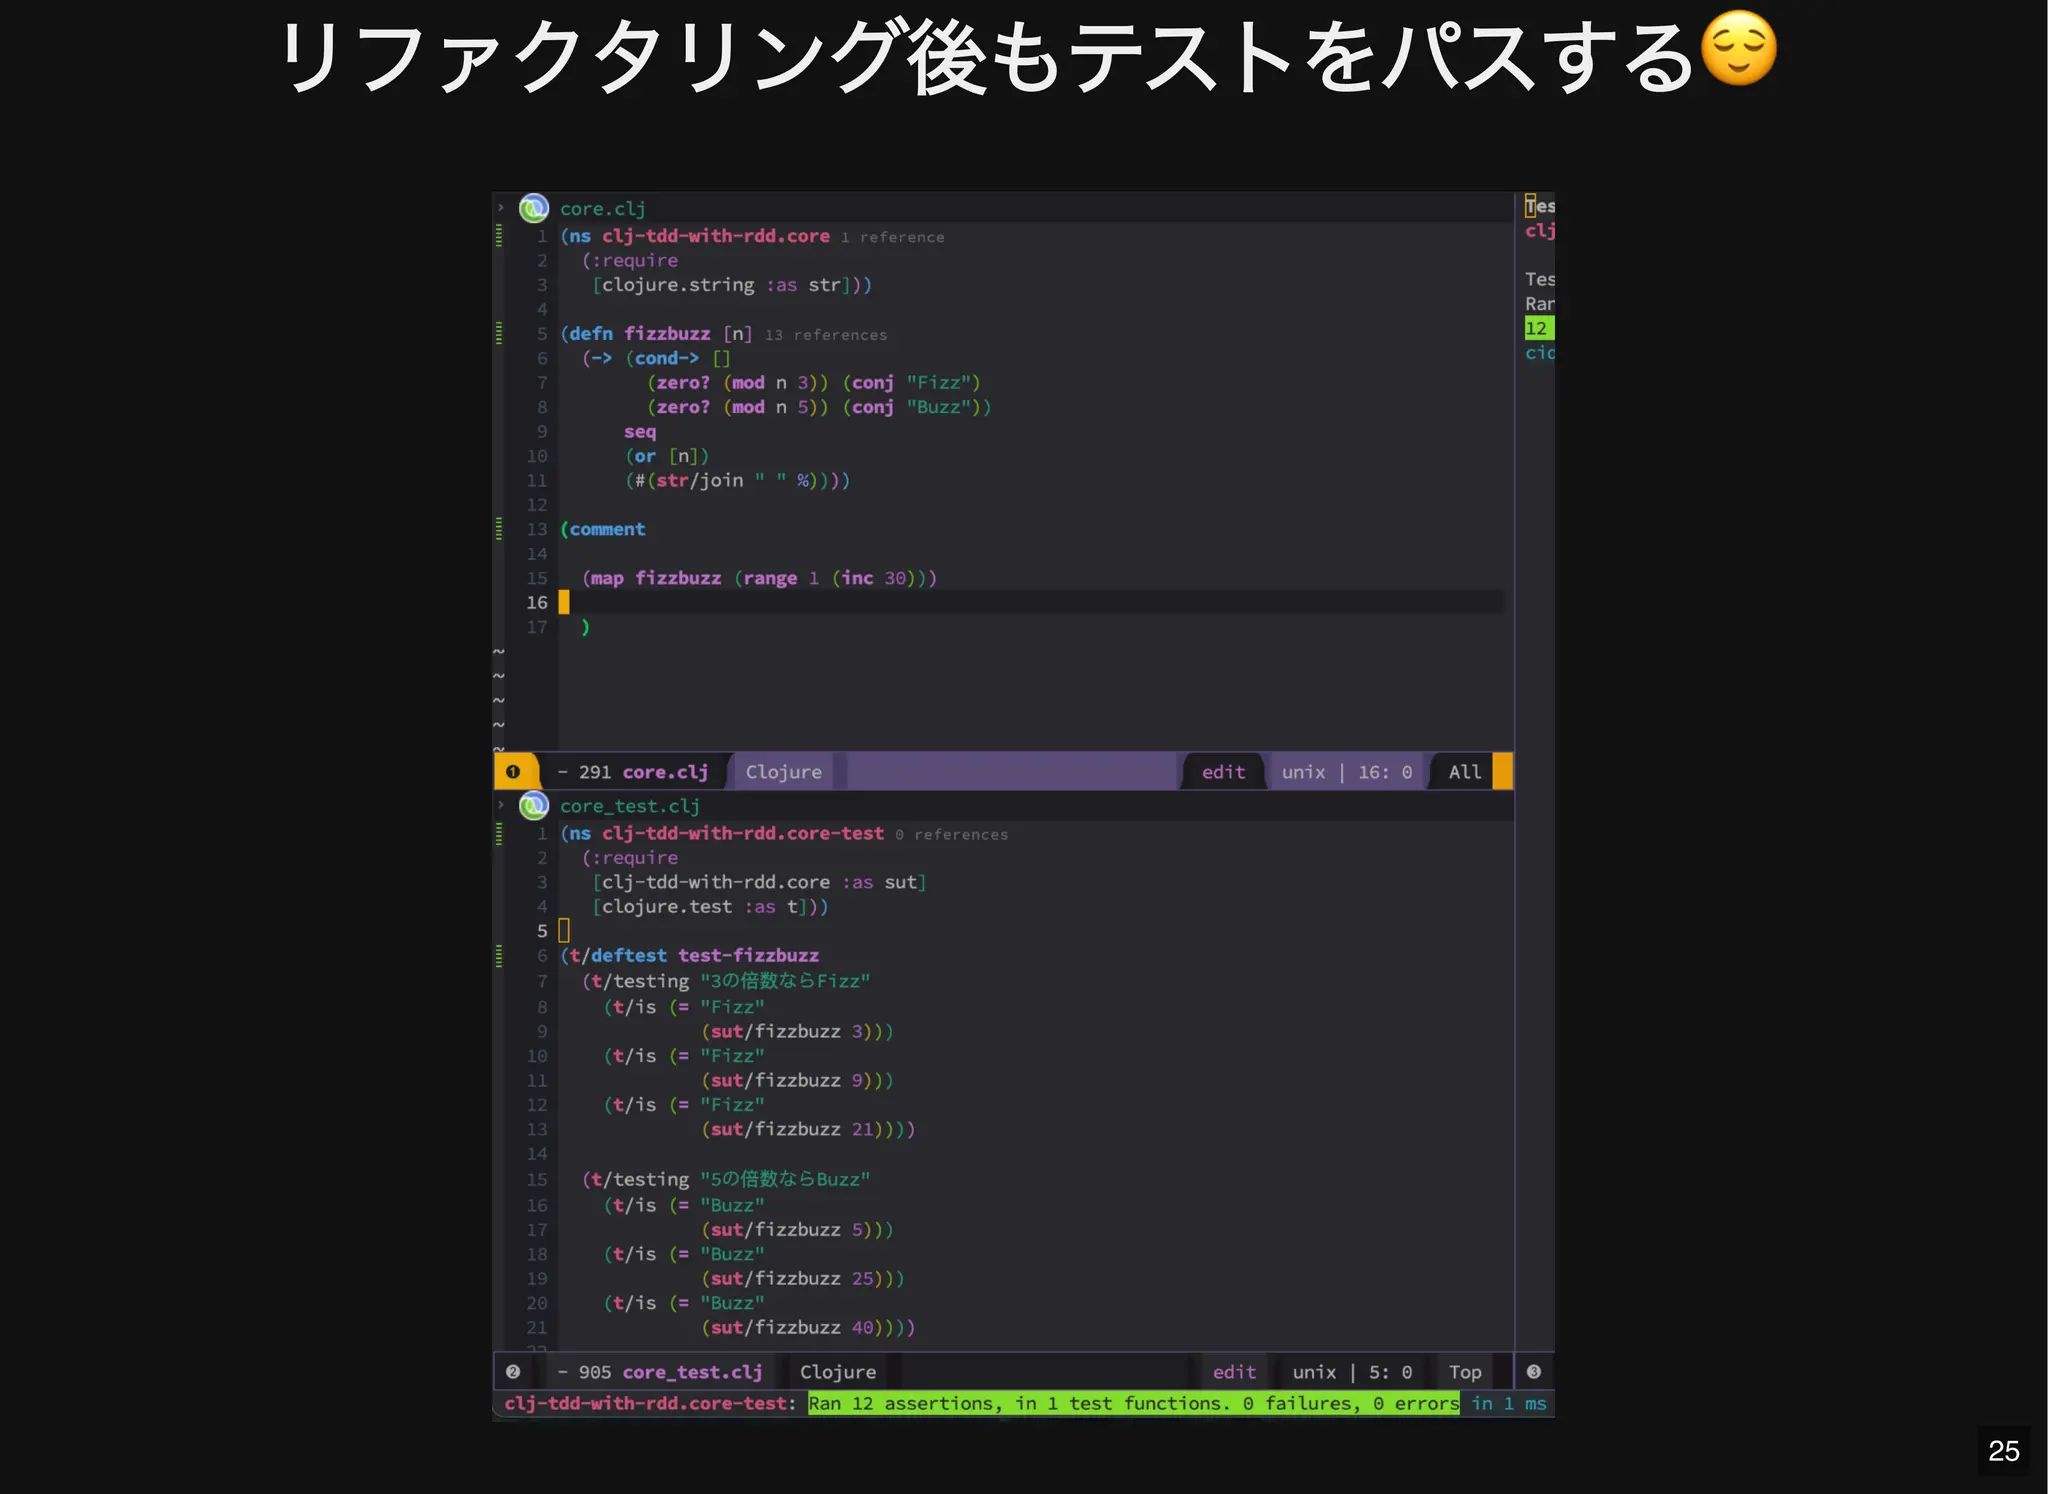This screenshot has height=1494, width=2048.
Task: Expand the chevron before core.clj winbar
Action: (x=501, y=208)
